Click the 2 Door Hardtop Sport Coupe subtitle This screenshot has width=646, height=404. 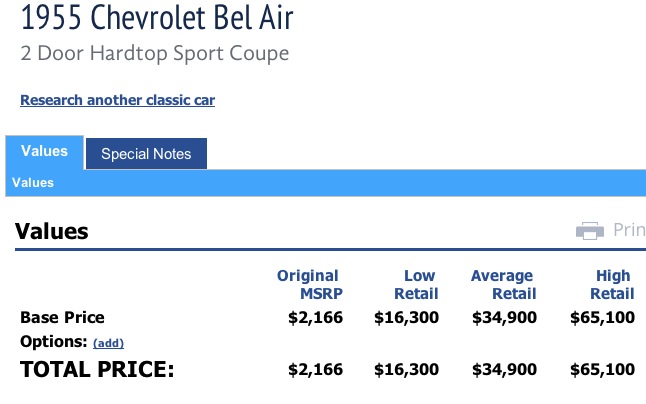point(154,54)
